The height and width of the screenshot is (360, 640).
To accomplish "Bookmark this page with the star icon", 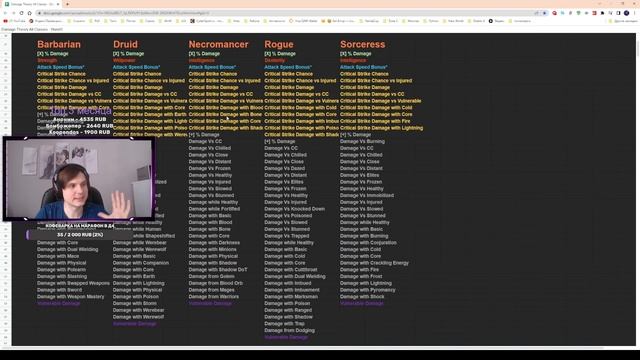I will pyautogui.click(x=545, y=13).
